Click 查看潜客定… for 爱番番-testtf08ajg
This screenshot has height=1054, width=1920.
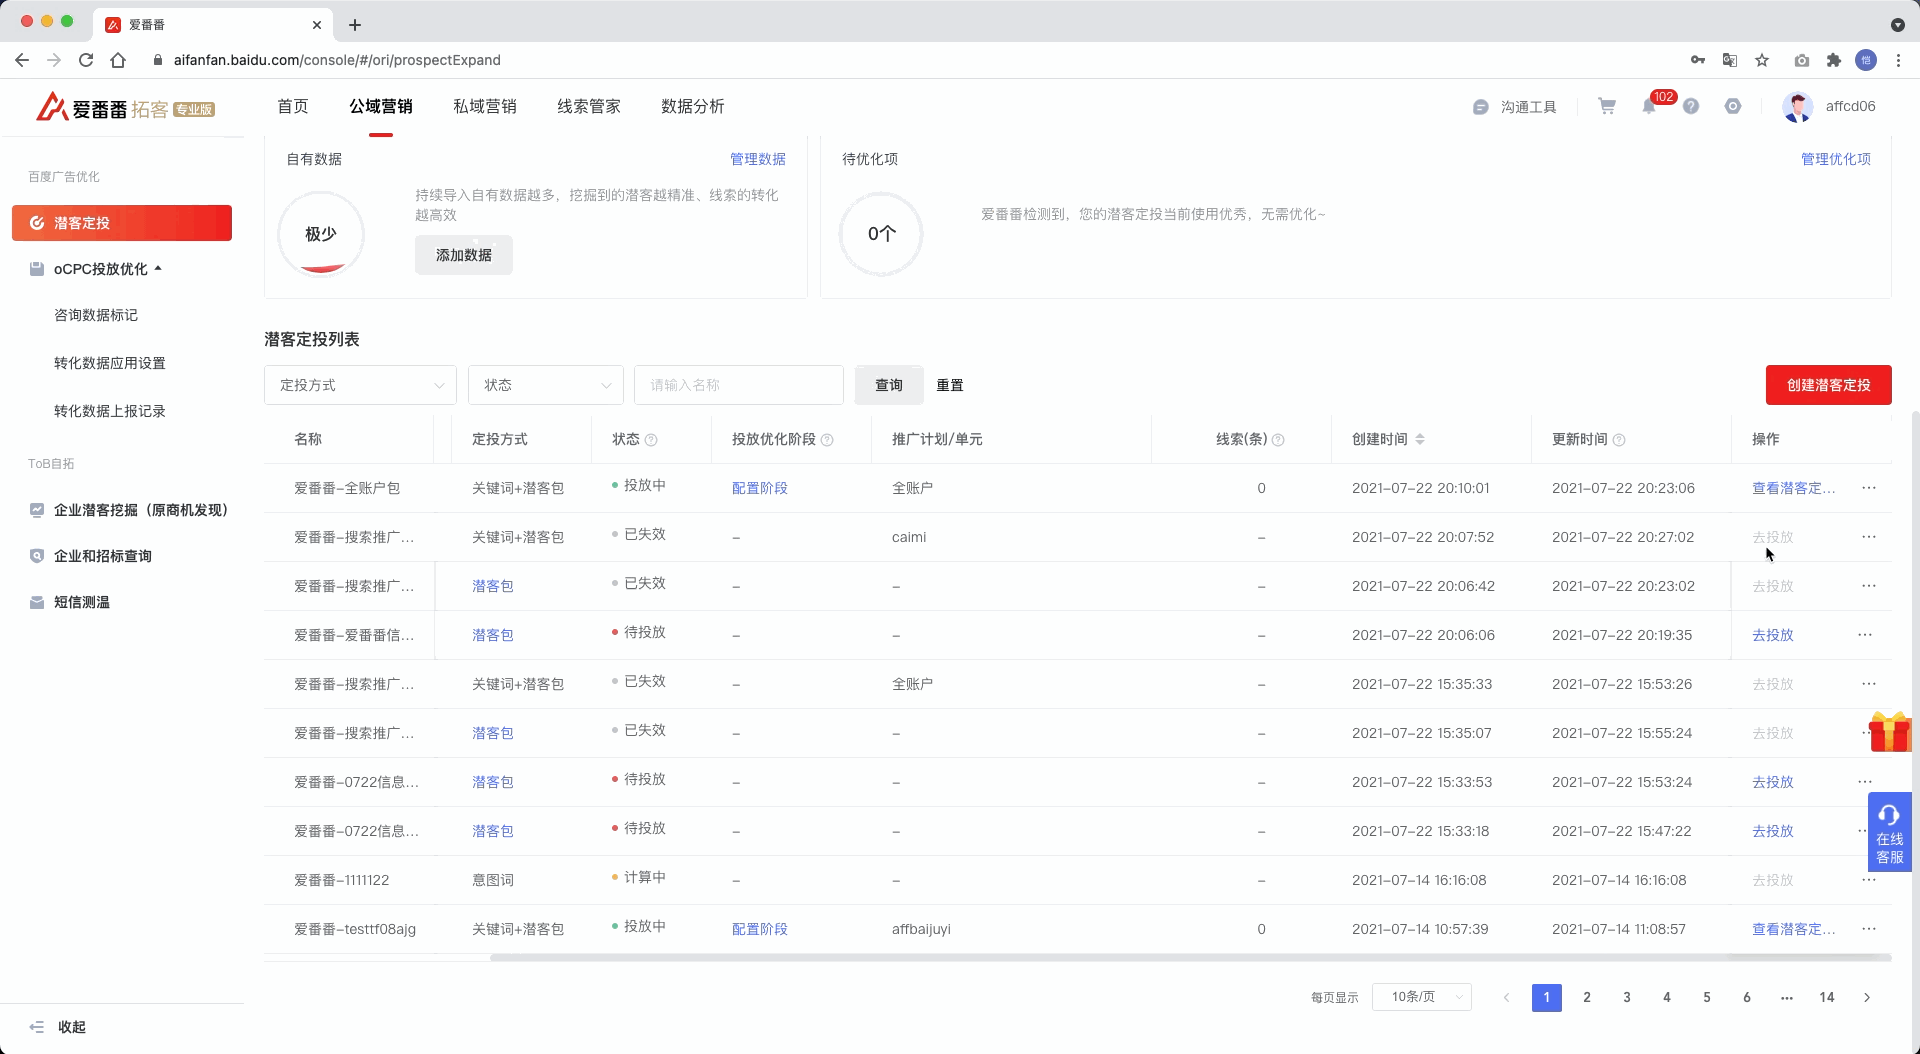click(x=1794, y=929)
